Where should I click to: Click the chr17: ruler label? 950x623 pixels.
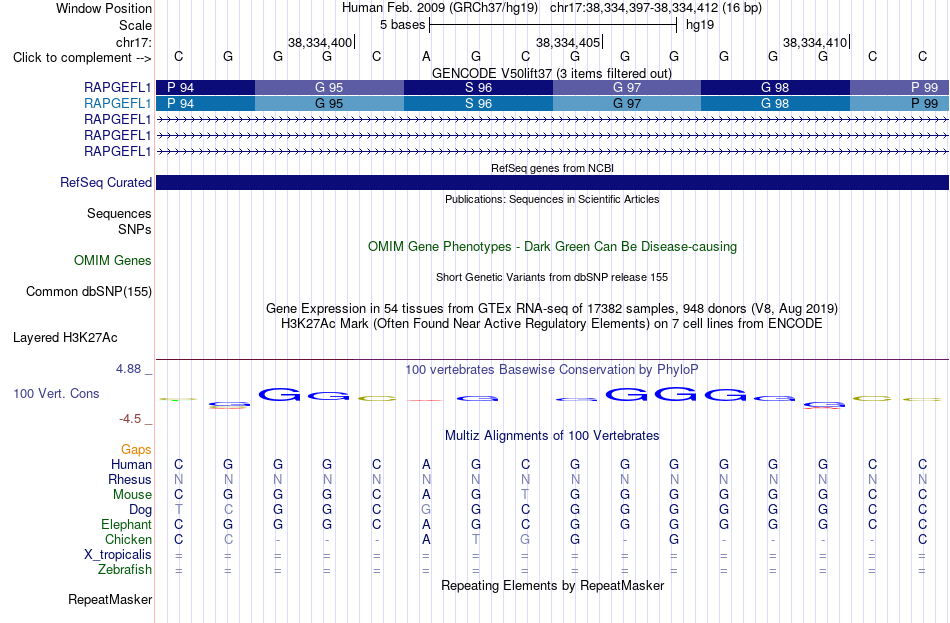tap(134, 42)
